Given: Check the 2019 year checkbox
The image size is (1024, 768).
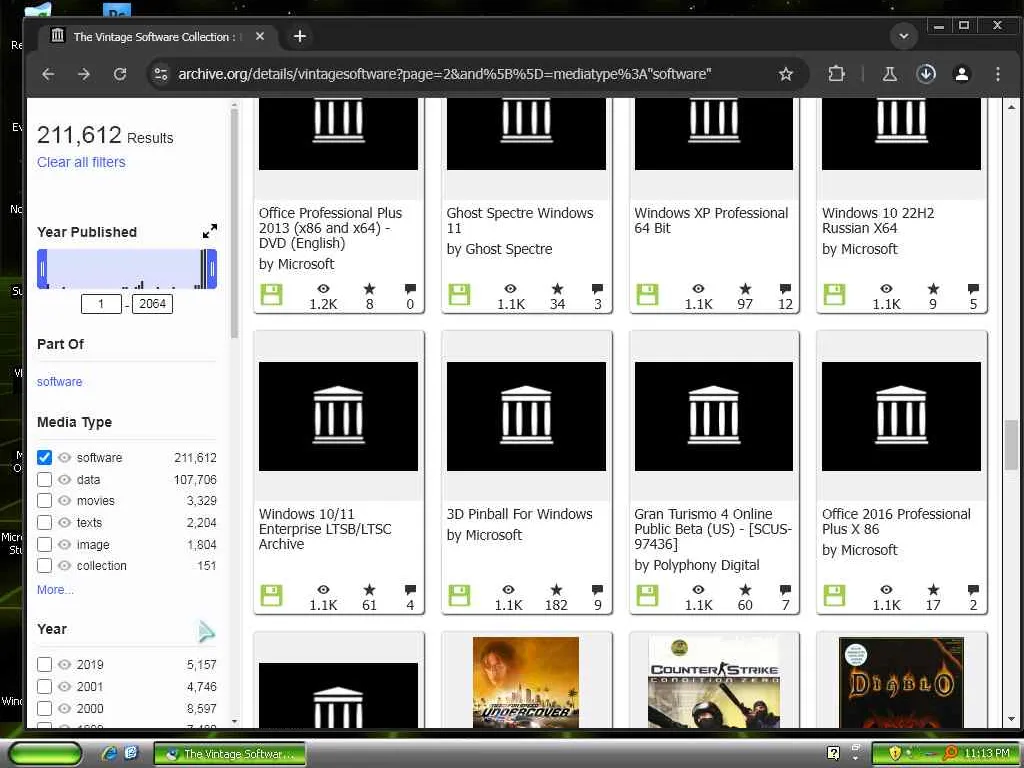Looking at the screenshot, I should [x=44, y=665].
